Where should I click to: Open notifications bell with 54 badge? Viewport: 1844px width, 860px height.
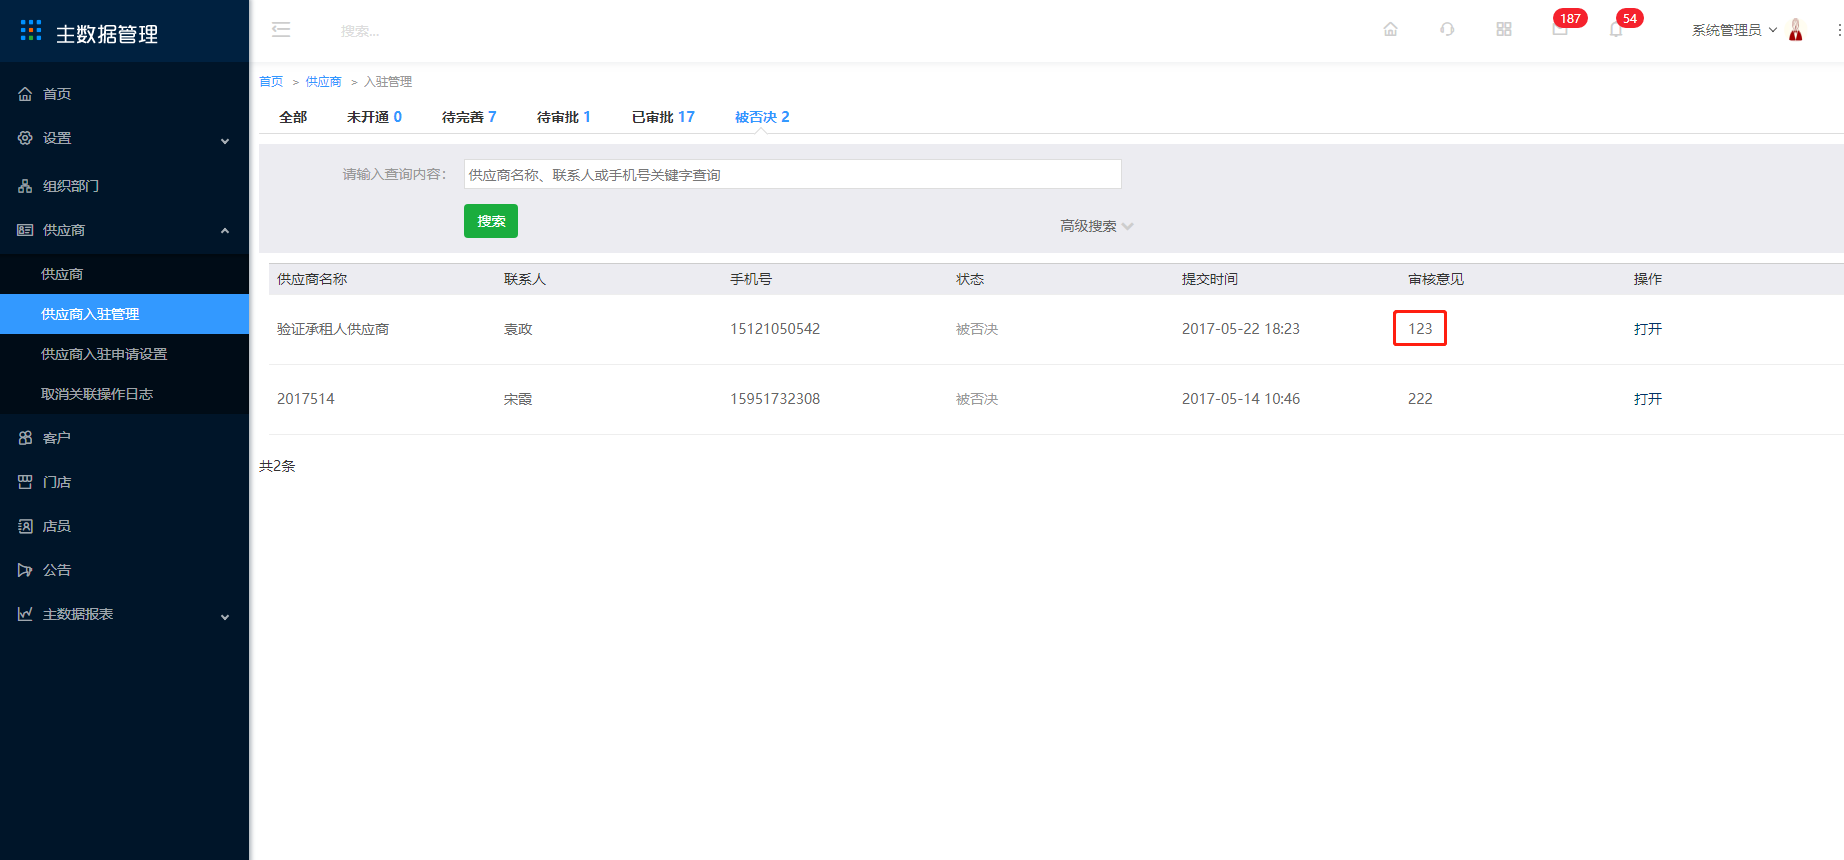(1617, 28)
